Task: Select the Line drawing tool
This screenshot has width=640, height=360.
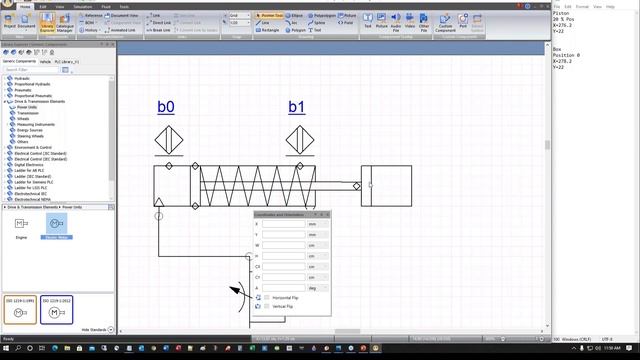Action: [262, 23]
